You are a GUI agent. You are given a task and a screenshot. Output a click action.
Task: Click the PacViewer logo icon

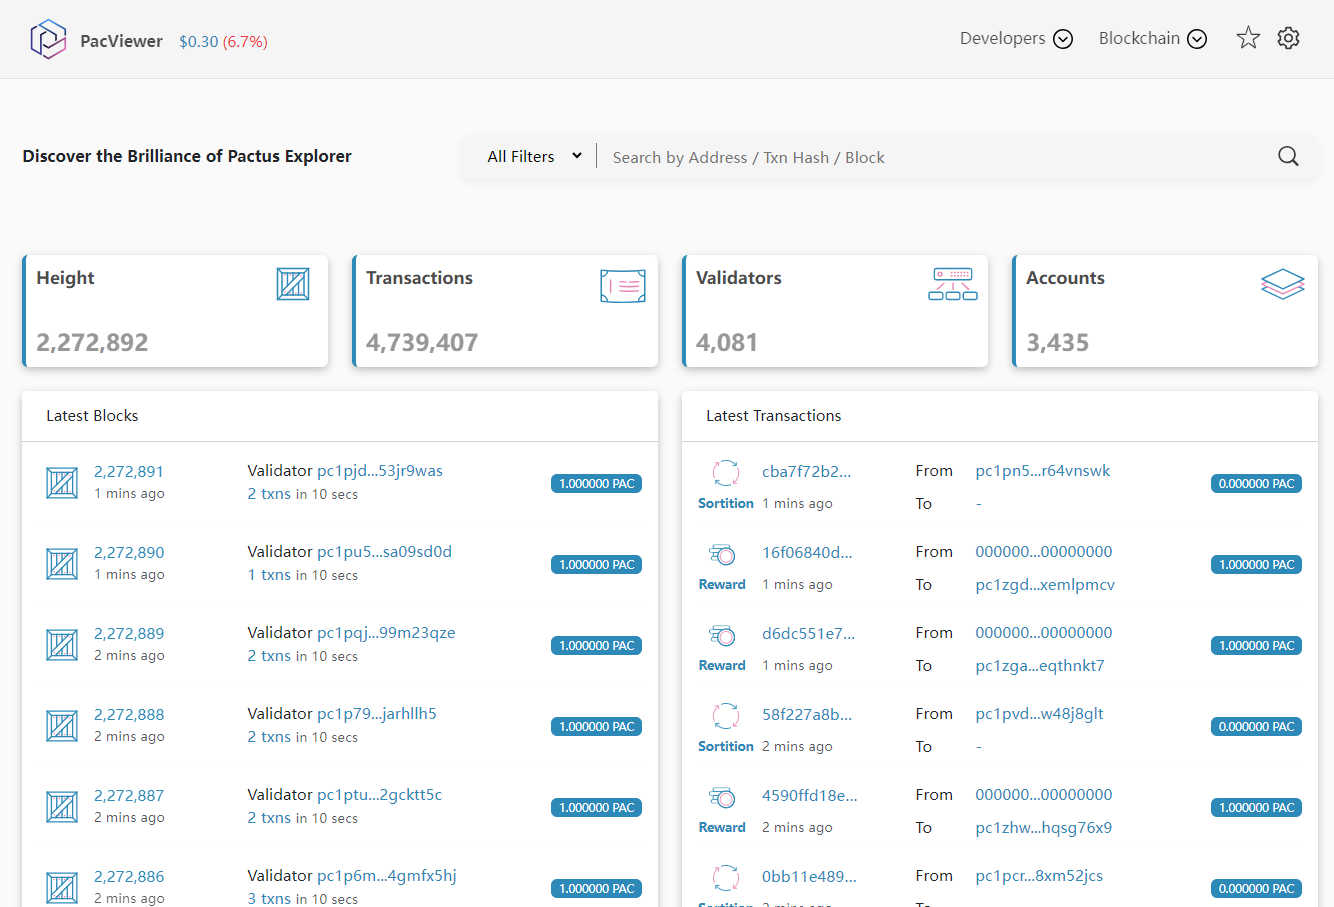point(47,39)
